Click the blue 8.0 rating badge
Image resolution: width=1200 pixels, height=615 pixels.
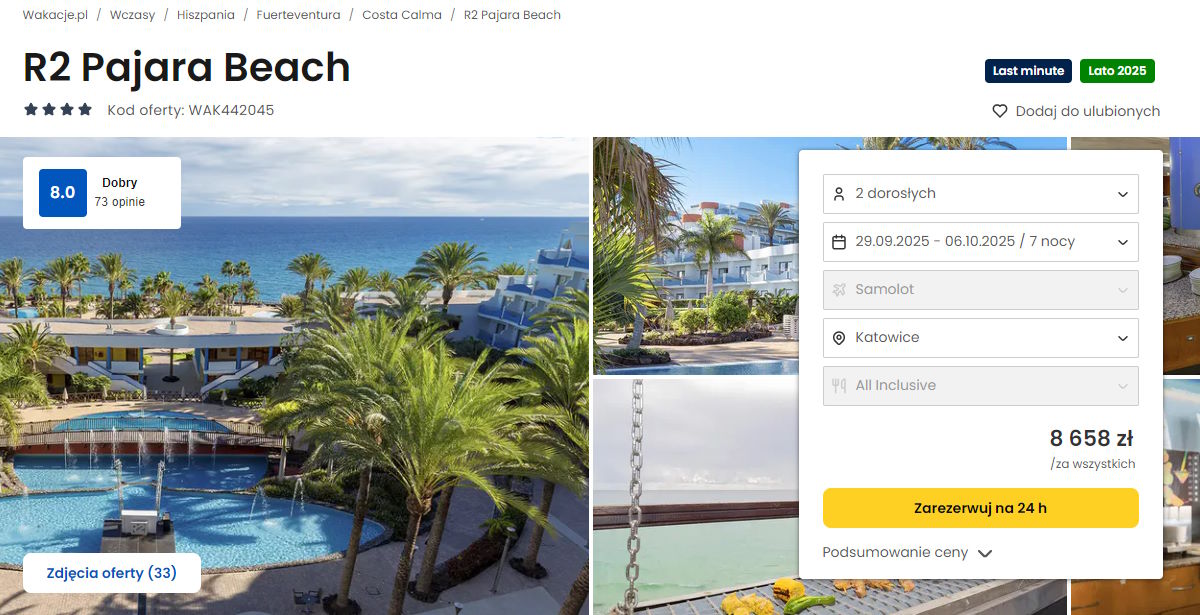pos(63,193)
